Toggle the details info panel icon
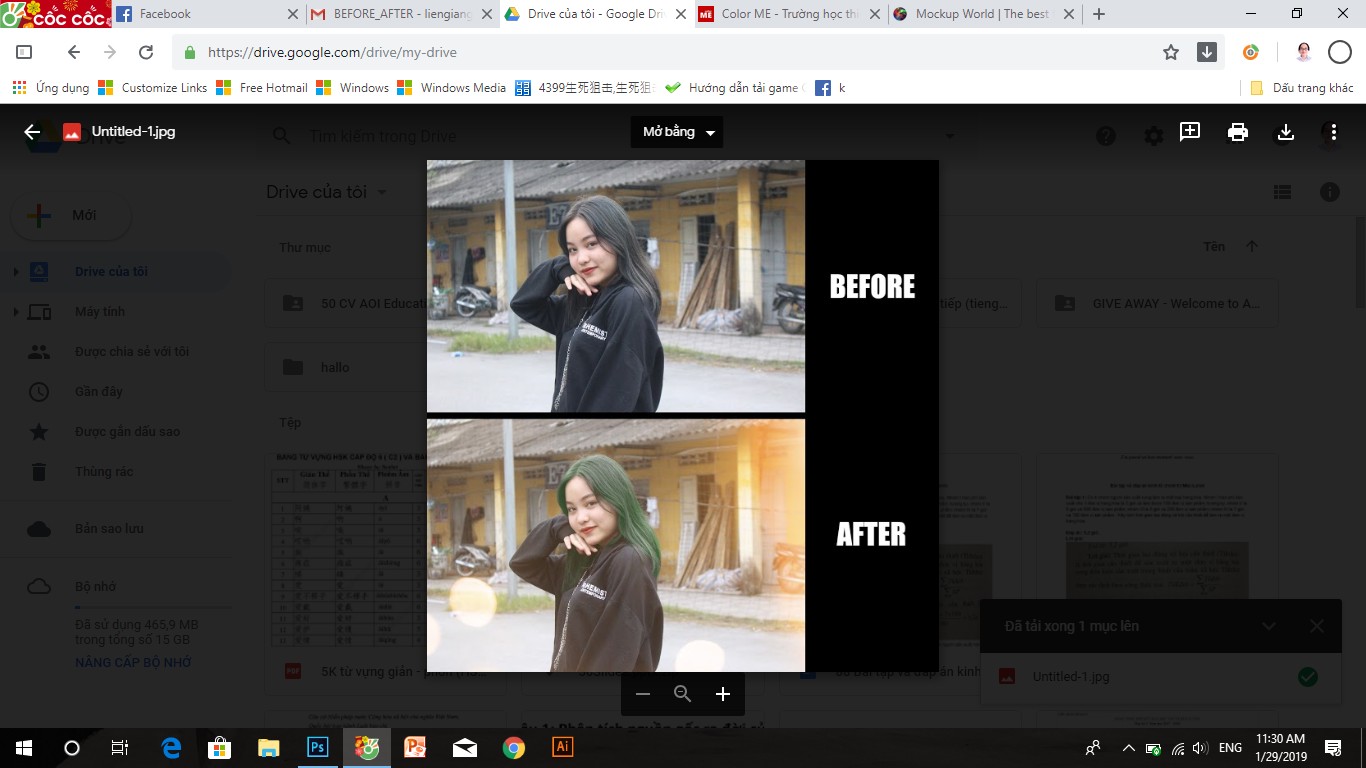 (1330, 192)
